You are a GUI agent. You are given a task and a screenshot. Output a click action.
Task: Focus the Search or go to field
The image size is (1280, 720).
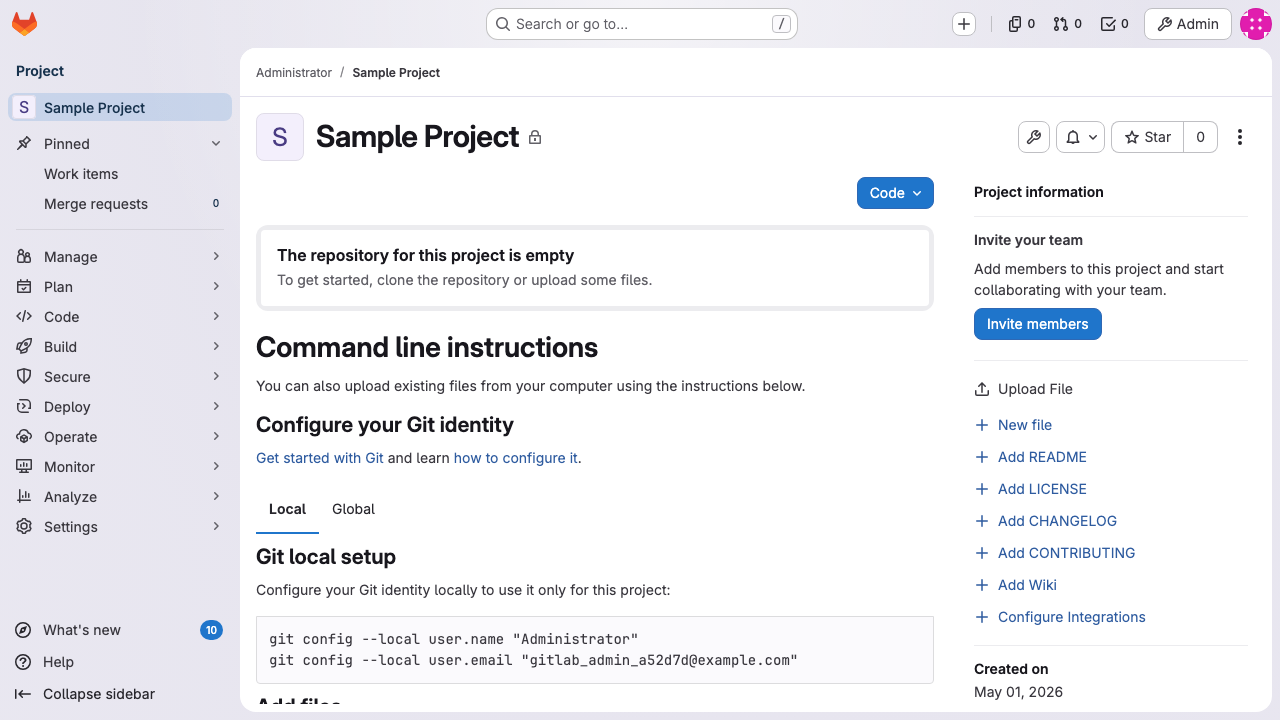(642, 24)
